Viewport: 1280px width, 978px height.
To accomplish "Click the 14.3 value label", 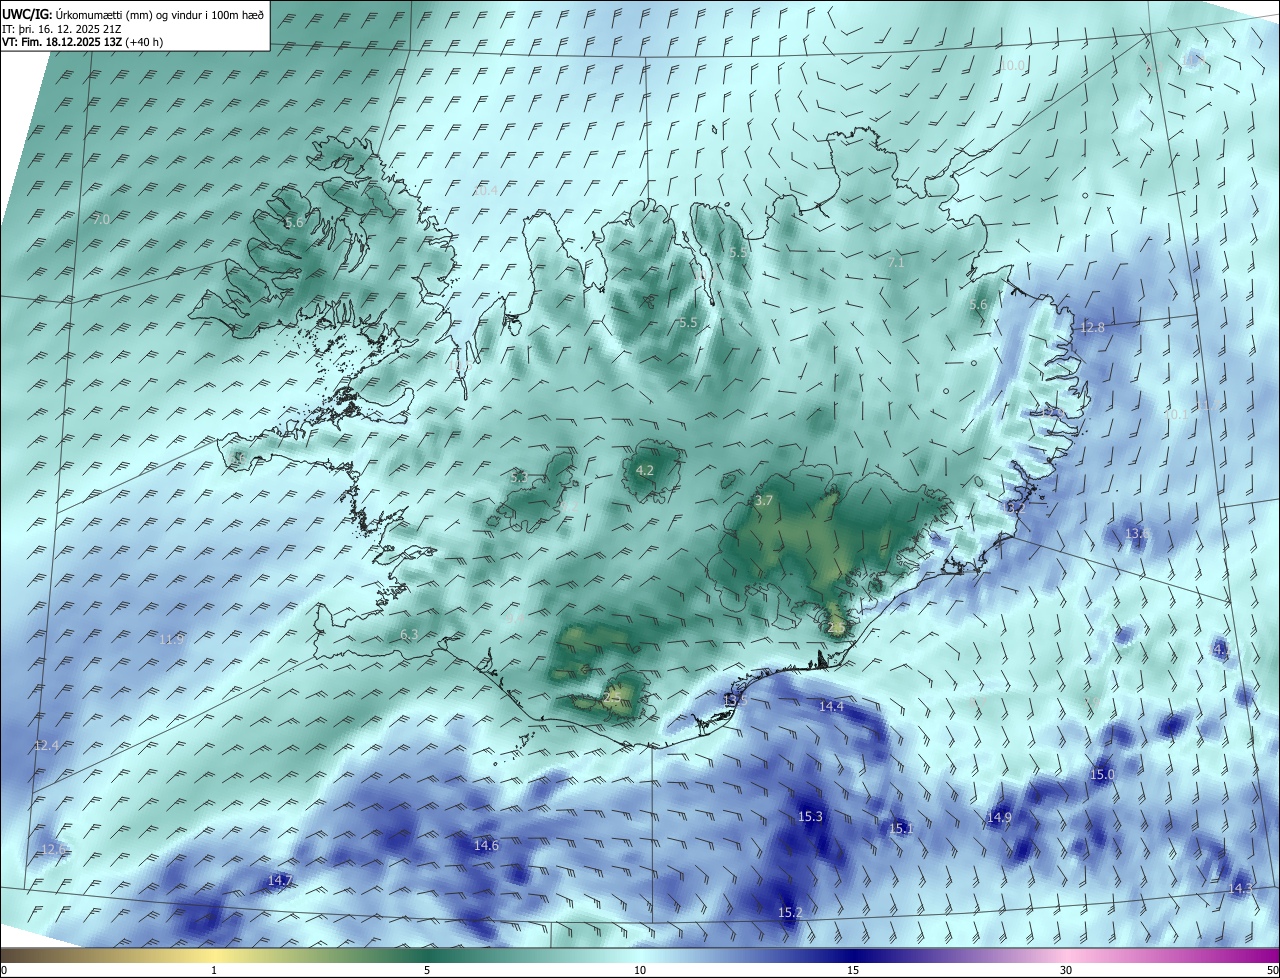I will click(1240, 888).
